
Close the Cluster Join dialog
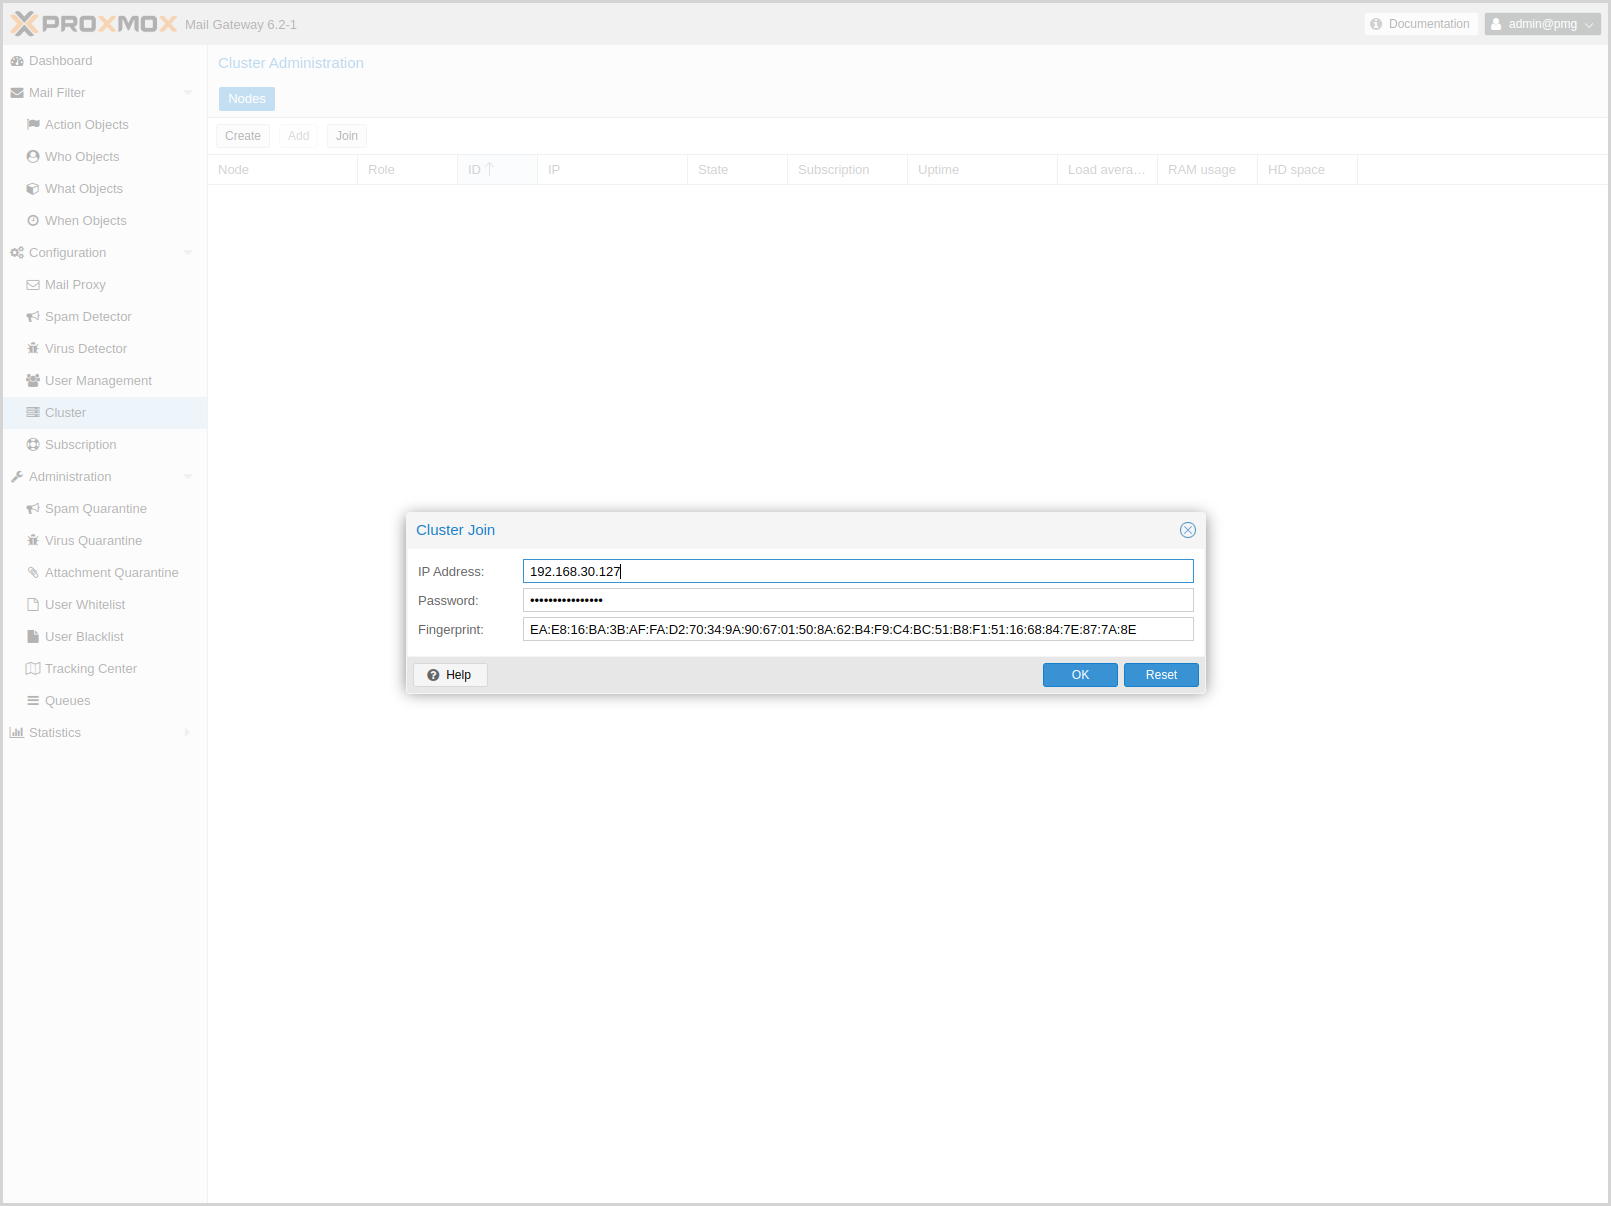(x=1187, y=530)
